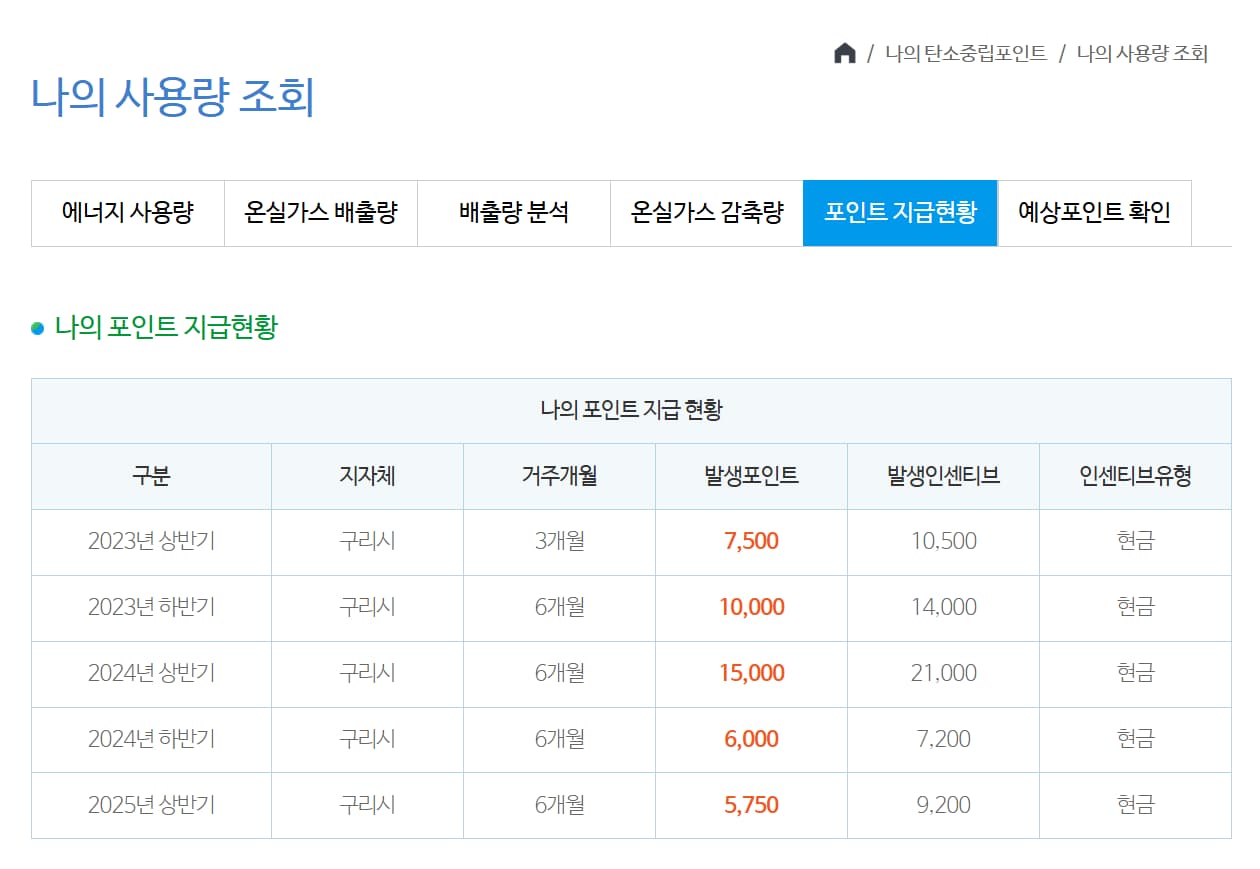The image size is (1260, 869).
Task: Open the 온실가스 배출량 tab
Action: pos(321,213)
